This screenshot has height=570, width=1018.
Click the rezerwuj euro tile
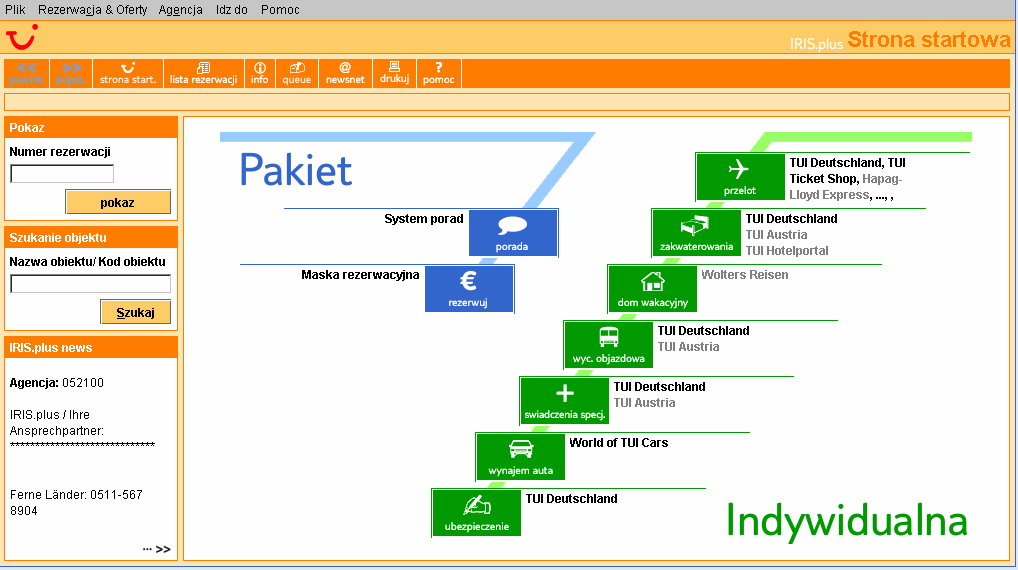click(x=469, y=289)
